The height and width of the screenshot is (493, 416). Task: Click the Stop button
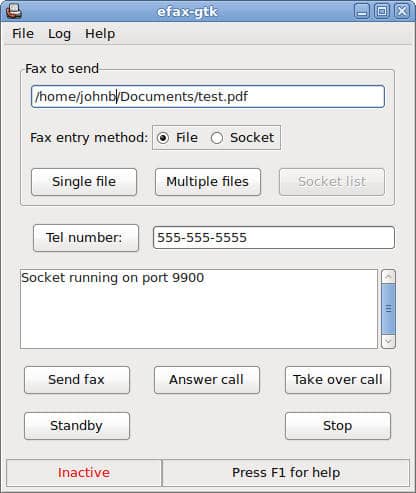click(338, 426)
